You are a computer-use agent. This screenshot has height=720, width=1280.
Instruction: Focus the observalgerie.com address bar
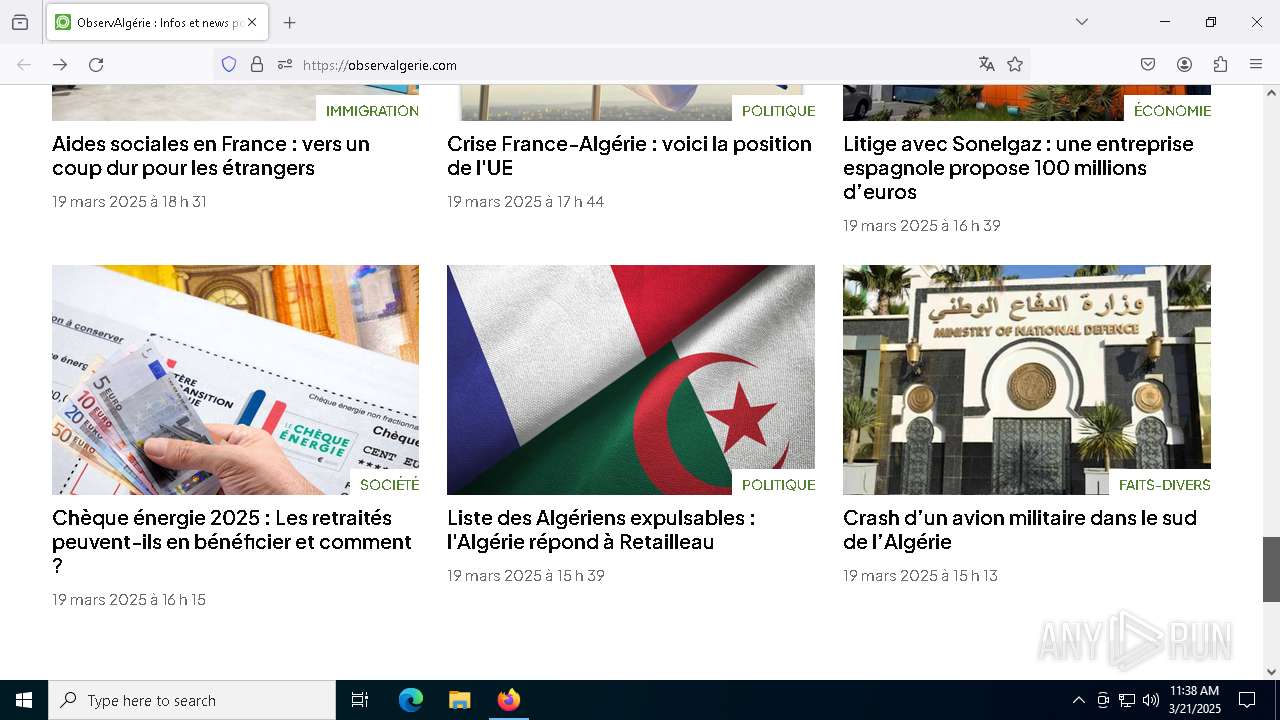[620, 65]
